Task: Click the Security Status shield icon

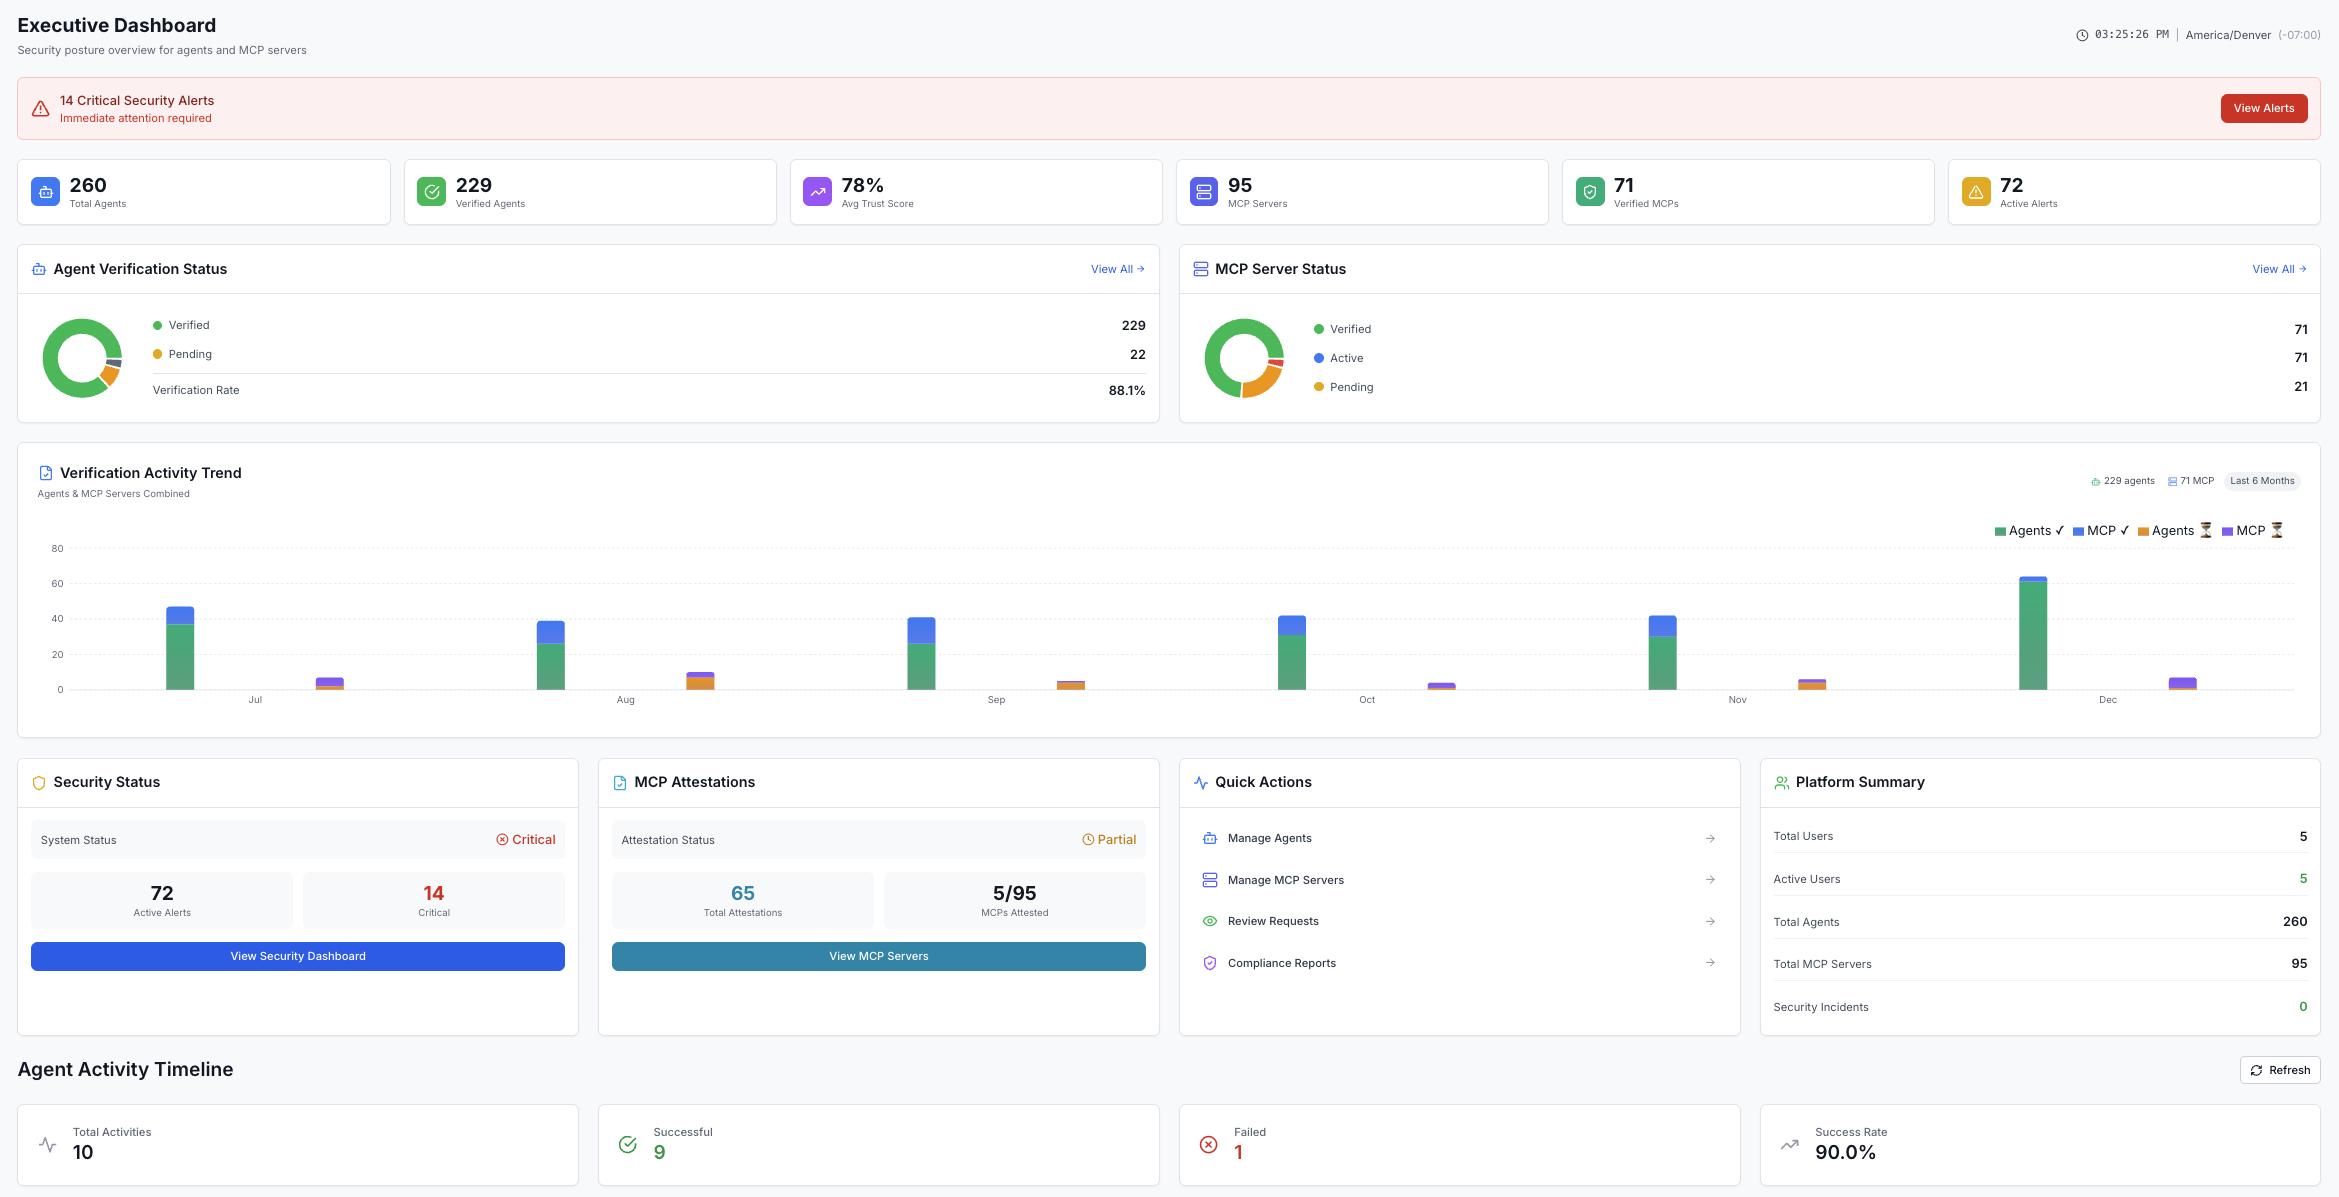Action: tap(39, 783)
